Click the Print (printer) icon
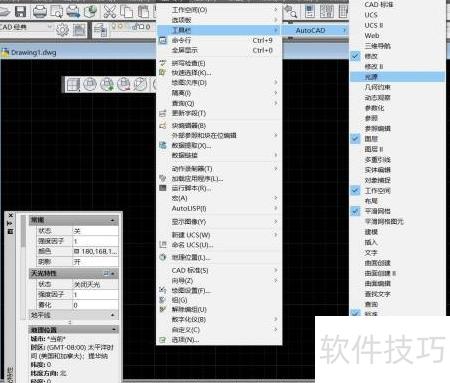Screen dimensions: 450x383 click(x=40, y=12)
